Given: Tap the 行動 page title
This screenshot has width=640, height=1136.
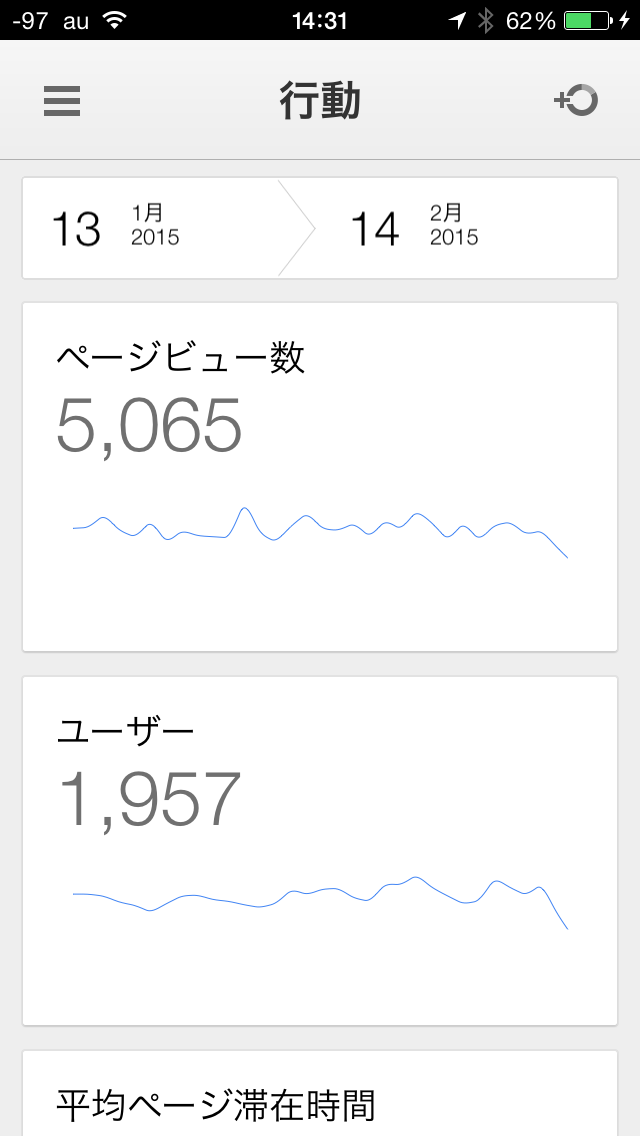Looking at the screenshot, I should (320, 101).
